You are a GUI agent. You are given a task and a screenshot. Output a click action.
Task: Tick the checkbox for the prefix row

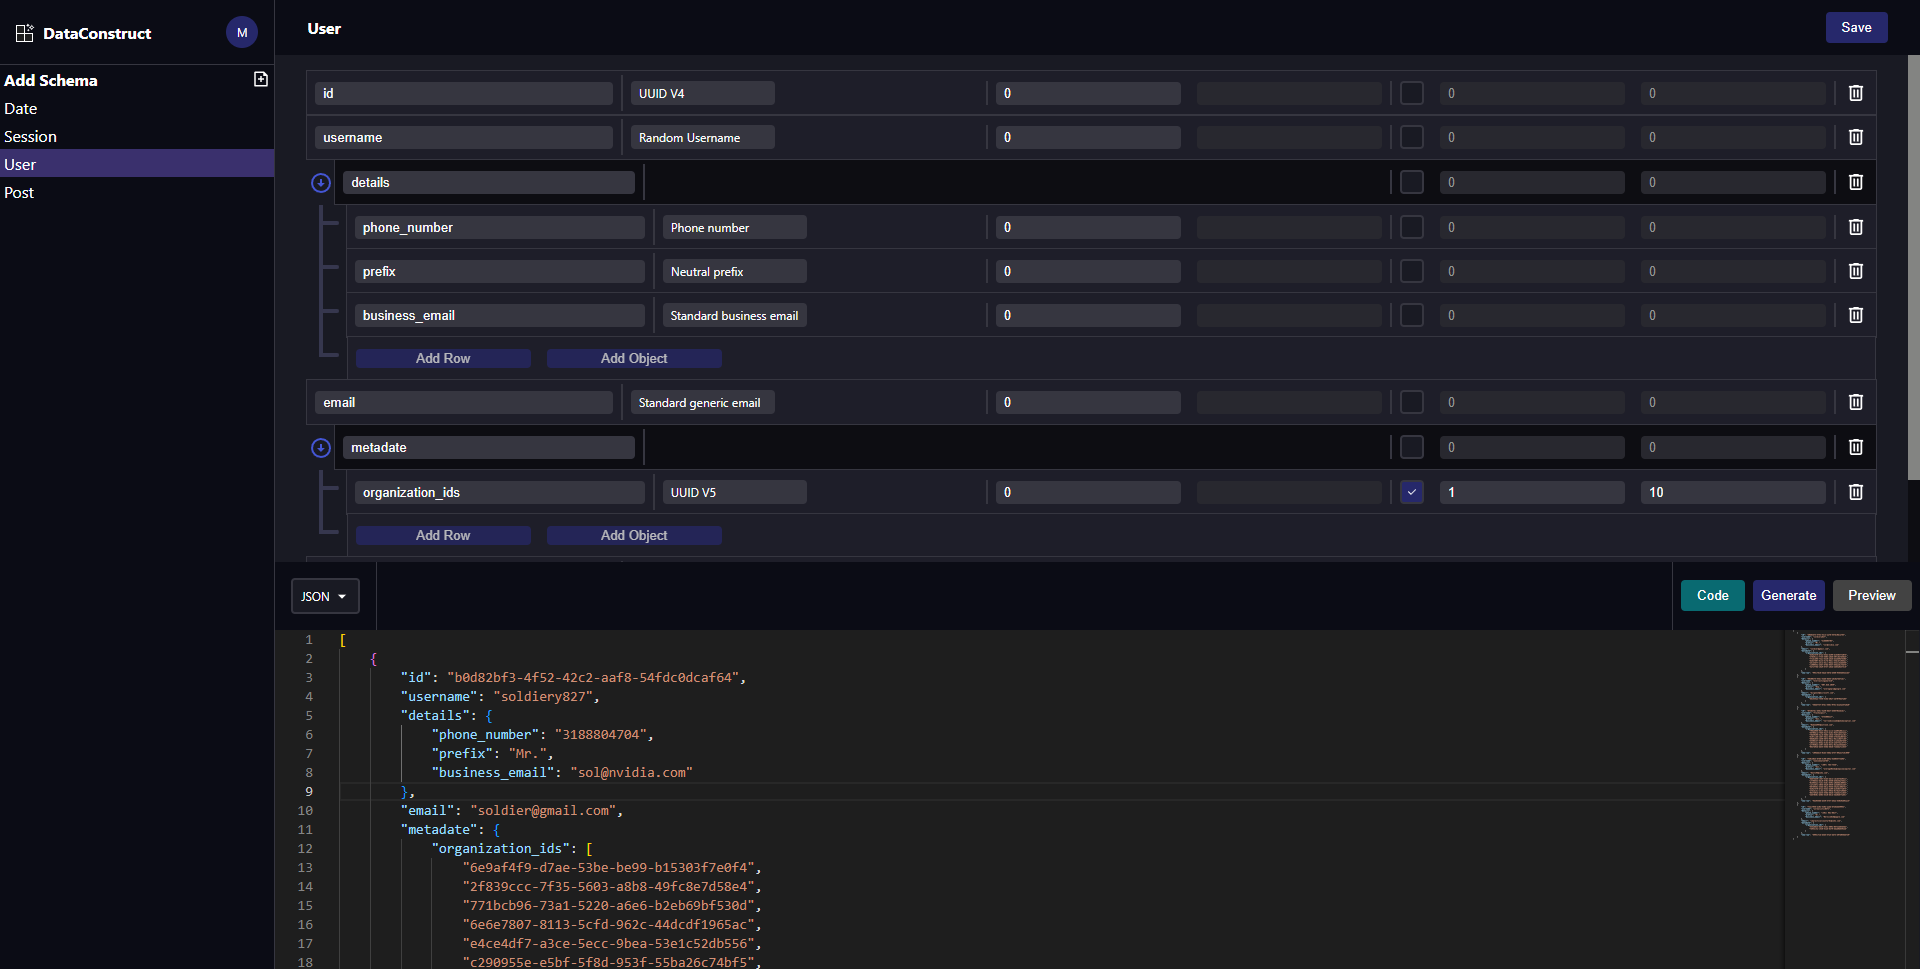point(1411,271)
